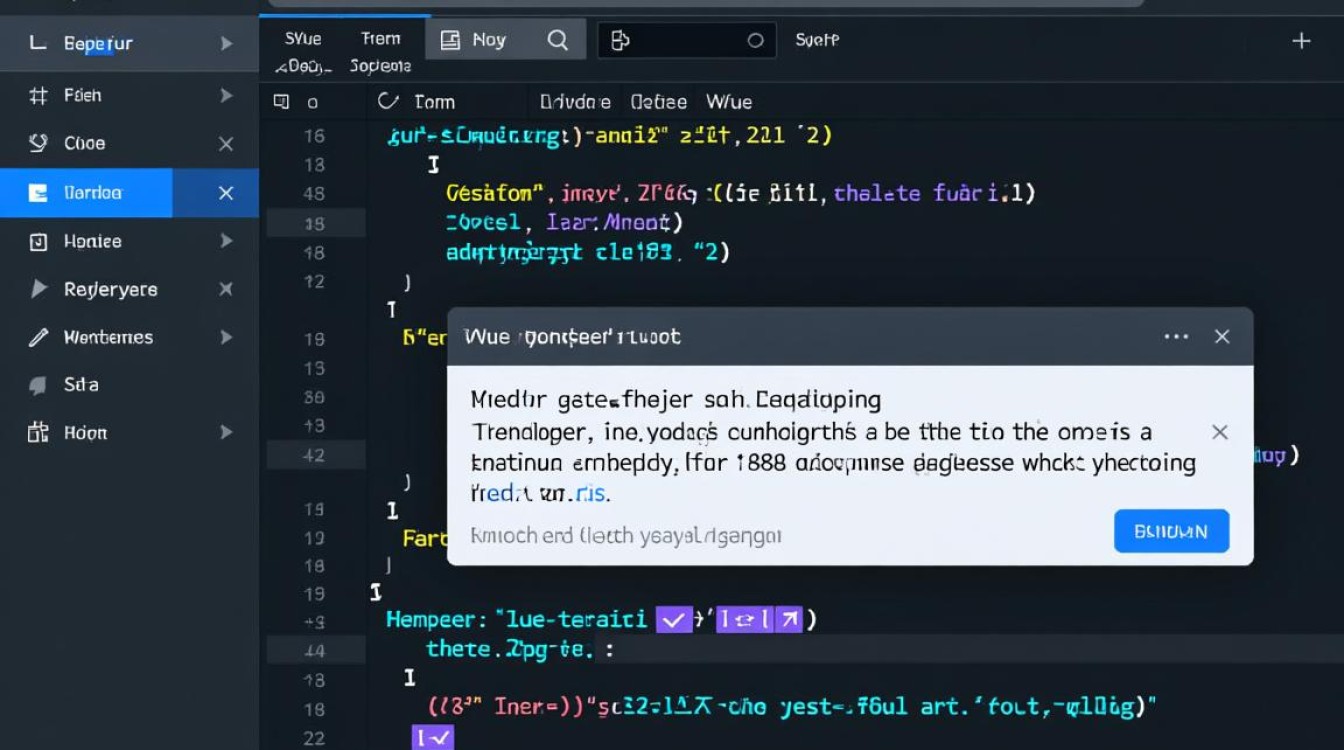Click the square icon beside Hoaiee
Image resolution: width=1344 pixels, height=750 pixels.
pyautogui.click(x=38, y=241)
